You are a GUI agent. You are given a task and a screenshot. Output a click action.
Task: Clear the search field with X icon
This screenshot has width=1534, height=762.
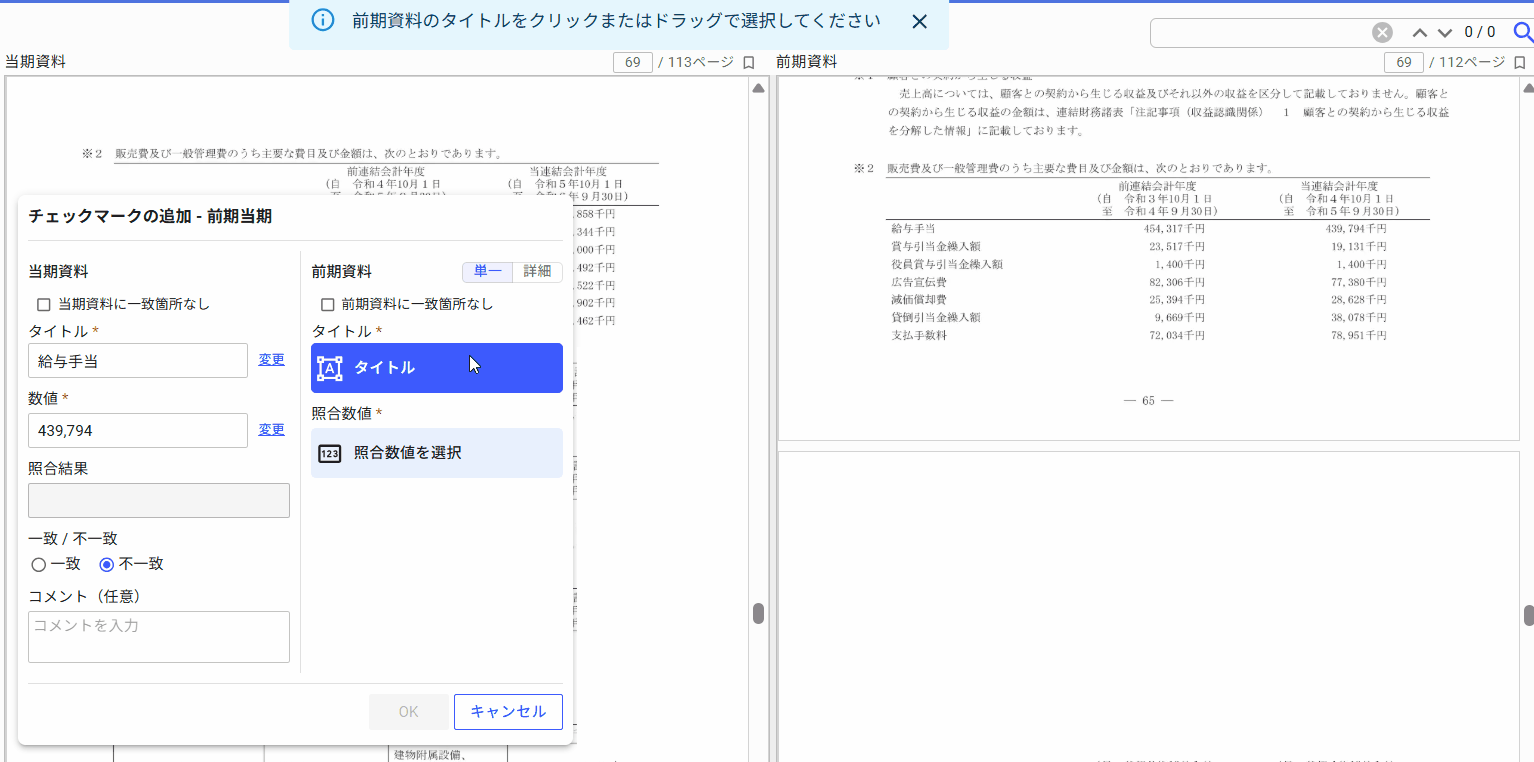pyautogui.click(x=1382, y=33)
